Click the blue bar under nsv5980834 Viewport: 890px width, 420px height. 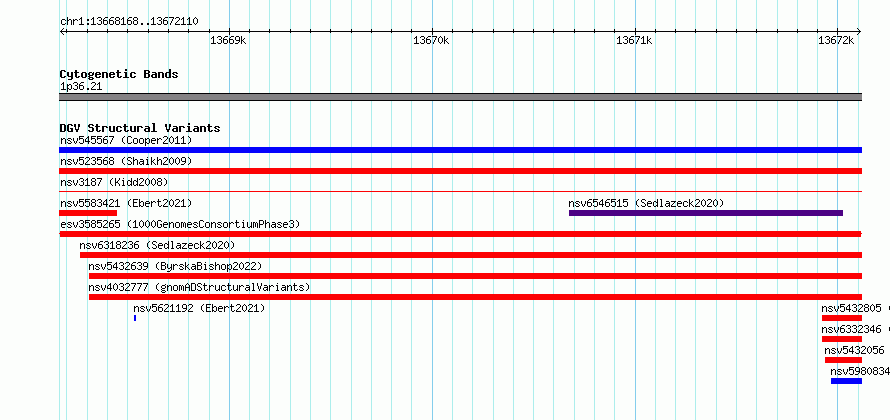(846, 381)
